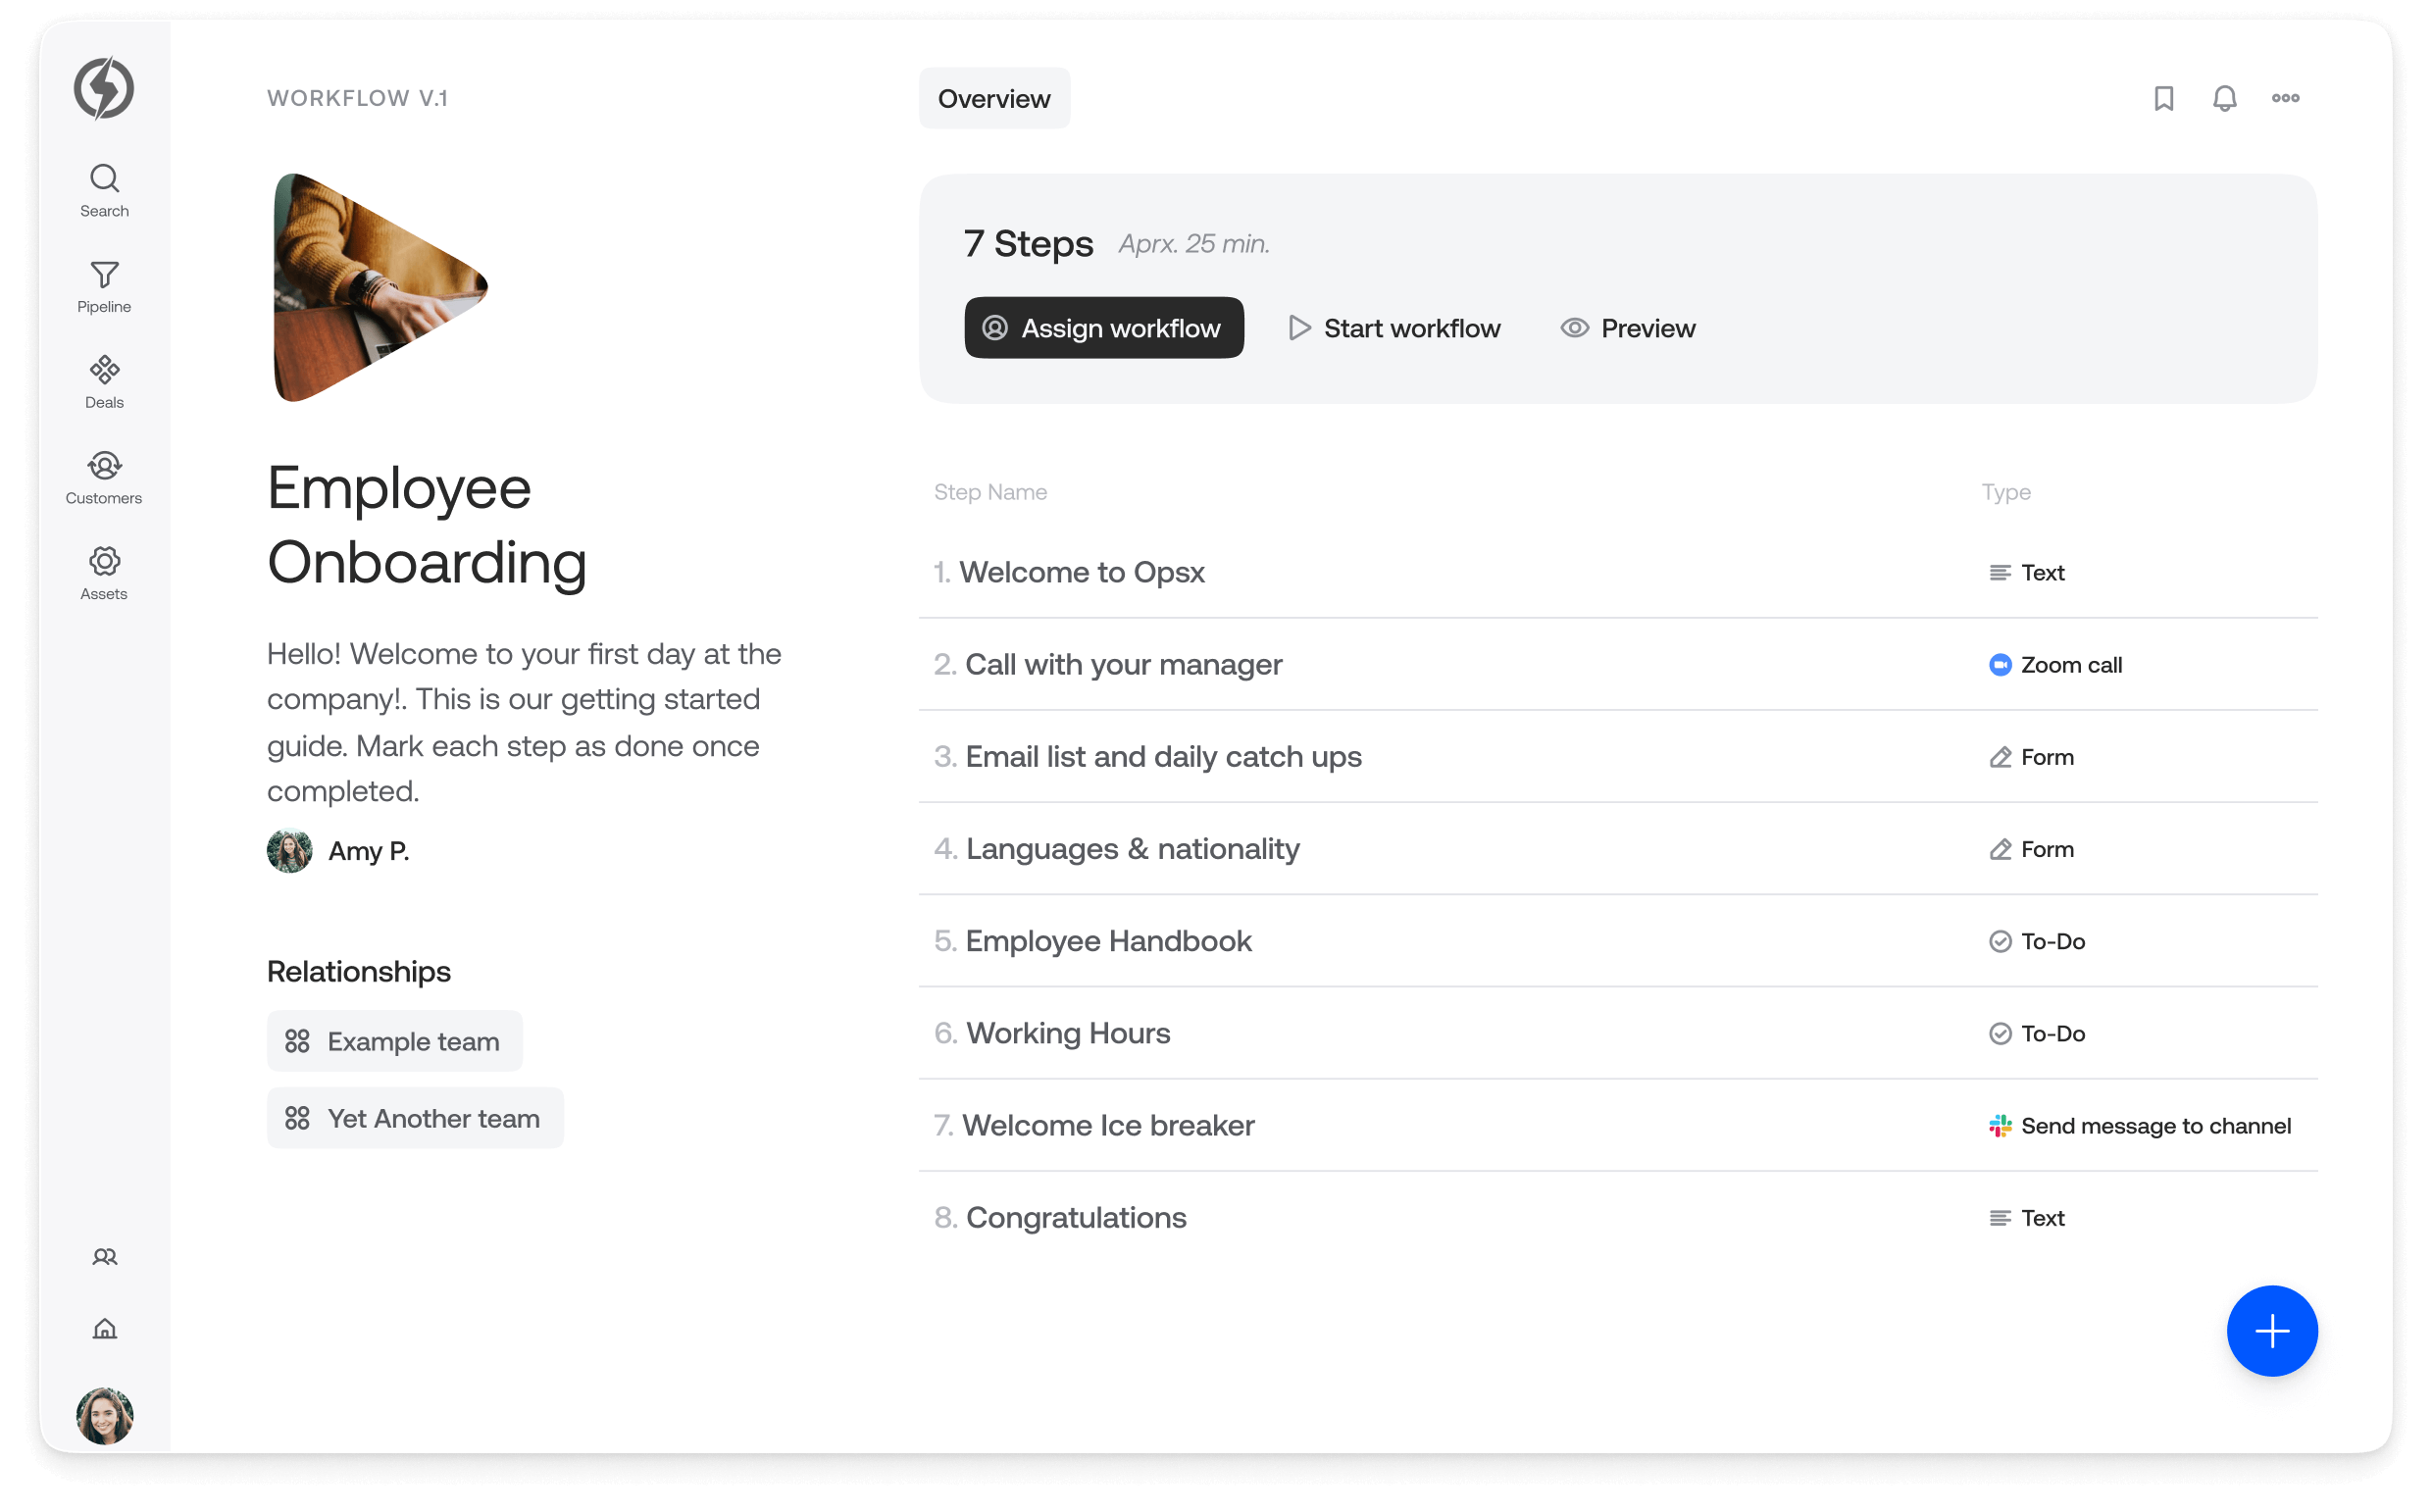Open notifications bell
The height and width of the screenshot is (1512, 2432).
coord(2224,98)
